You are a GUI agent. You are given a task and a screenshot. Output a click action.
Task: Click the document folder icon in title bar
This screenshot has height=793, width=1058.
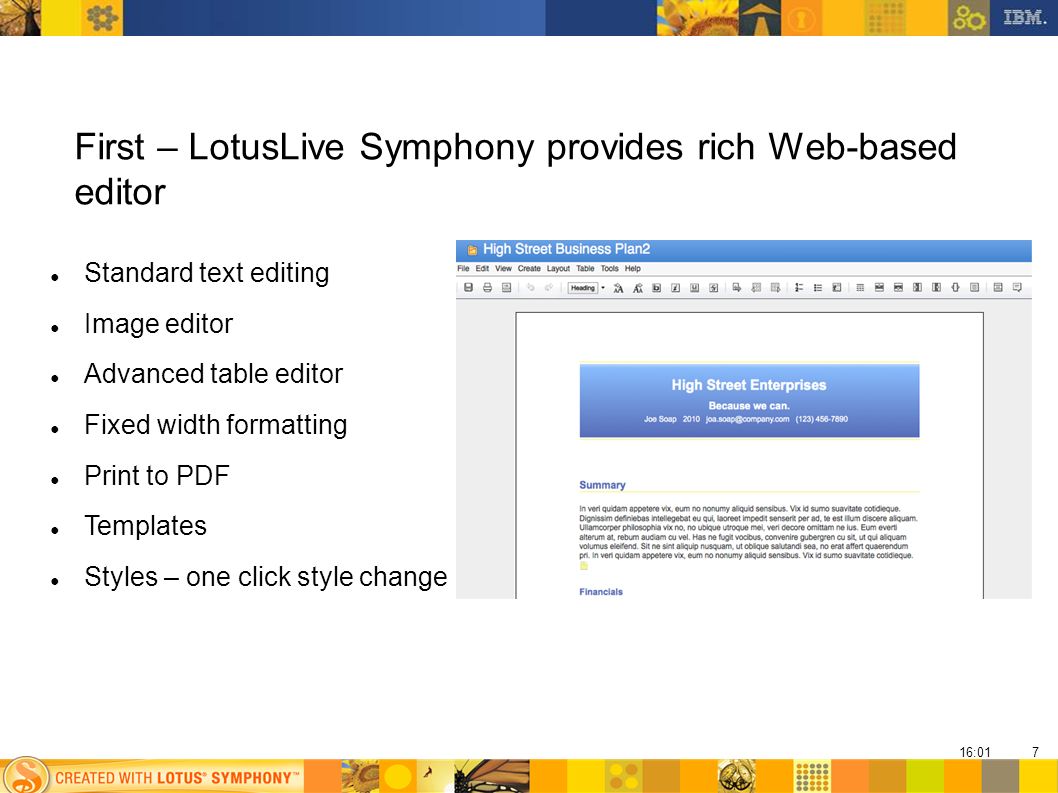[x=472, y=250]
